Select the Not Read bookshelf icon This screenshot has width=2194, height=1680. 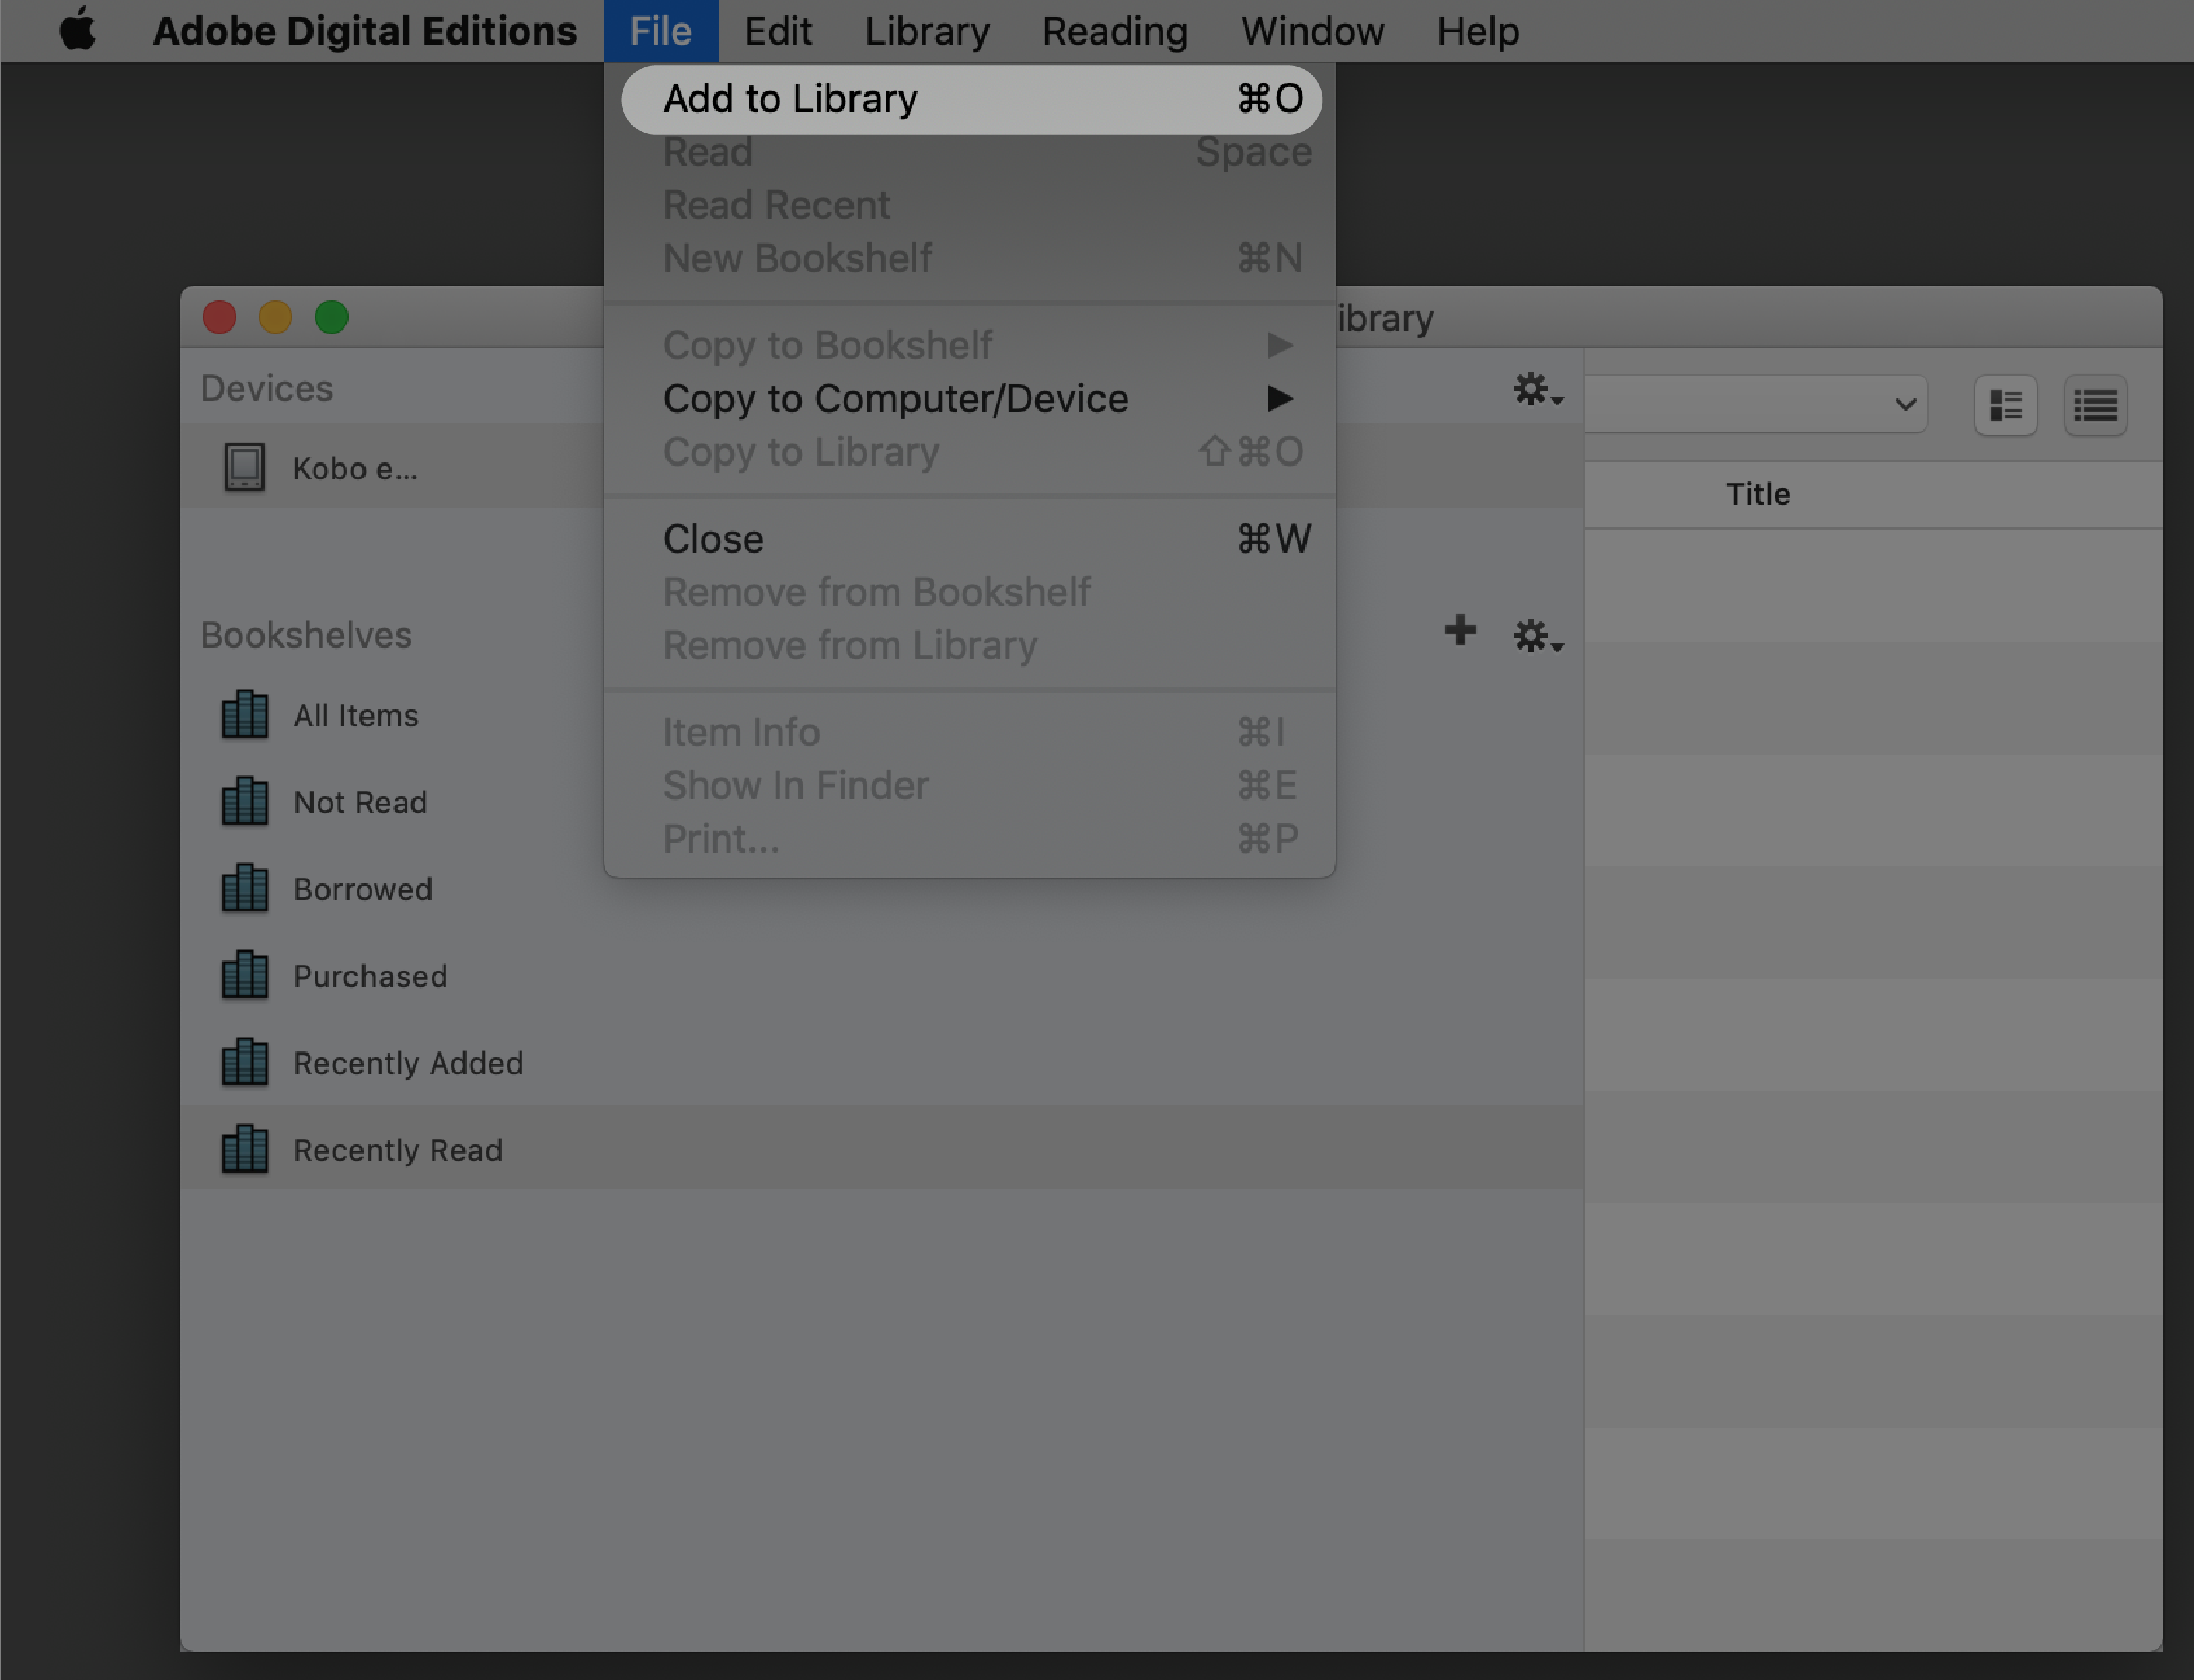pyautogui.click(x=244, y=801)
